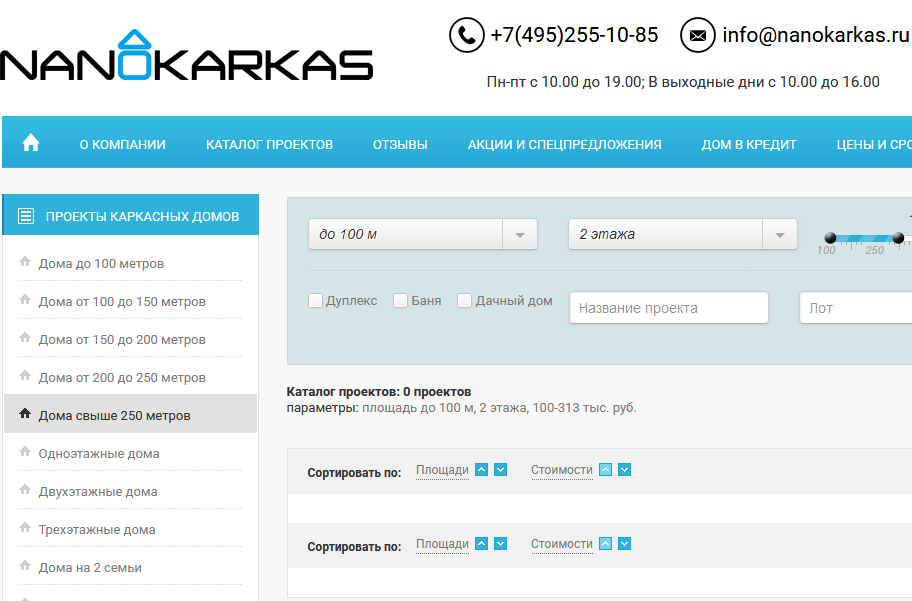Enable the Дуплекс checkbox
This screenshot has width=912, height=601.
point(316,301)
